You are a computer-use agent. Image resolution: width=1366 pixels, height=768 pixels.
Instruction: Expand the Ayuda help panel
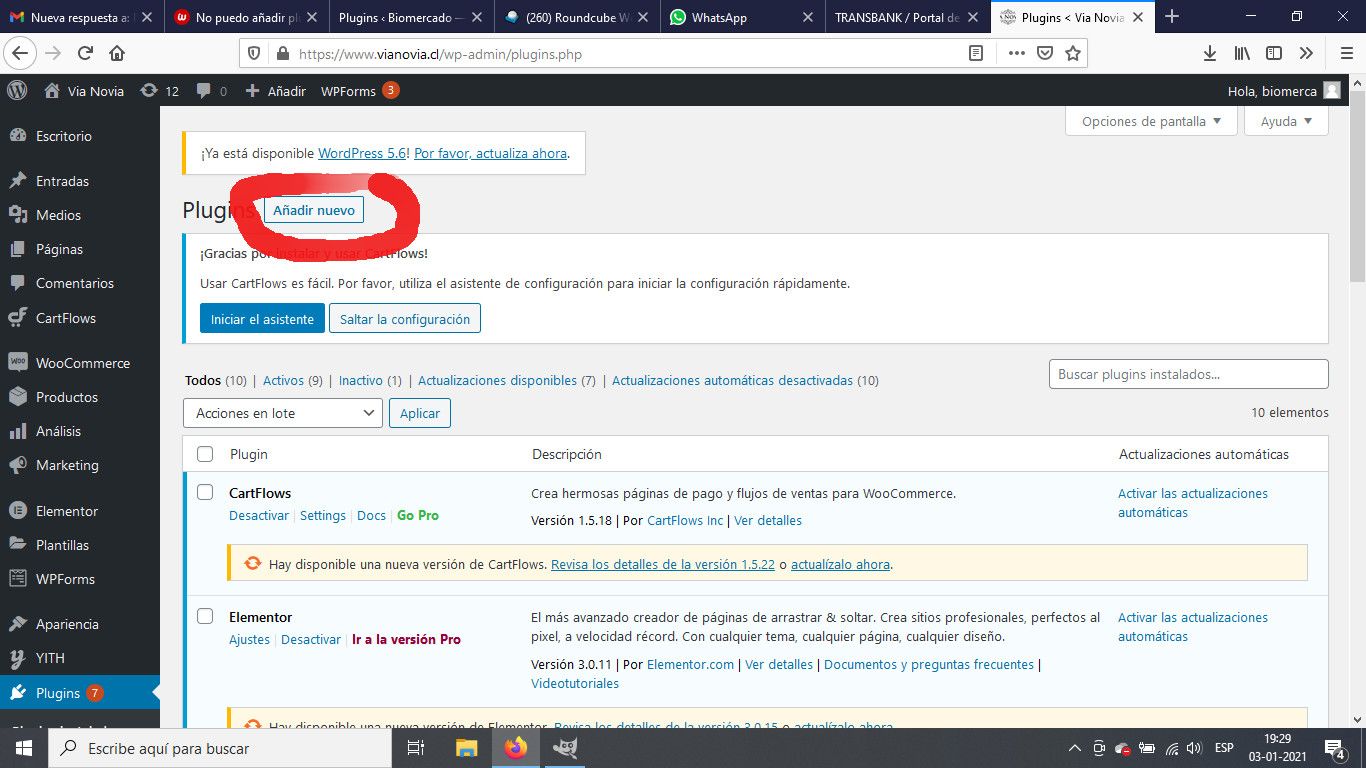1286,121
